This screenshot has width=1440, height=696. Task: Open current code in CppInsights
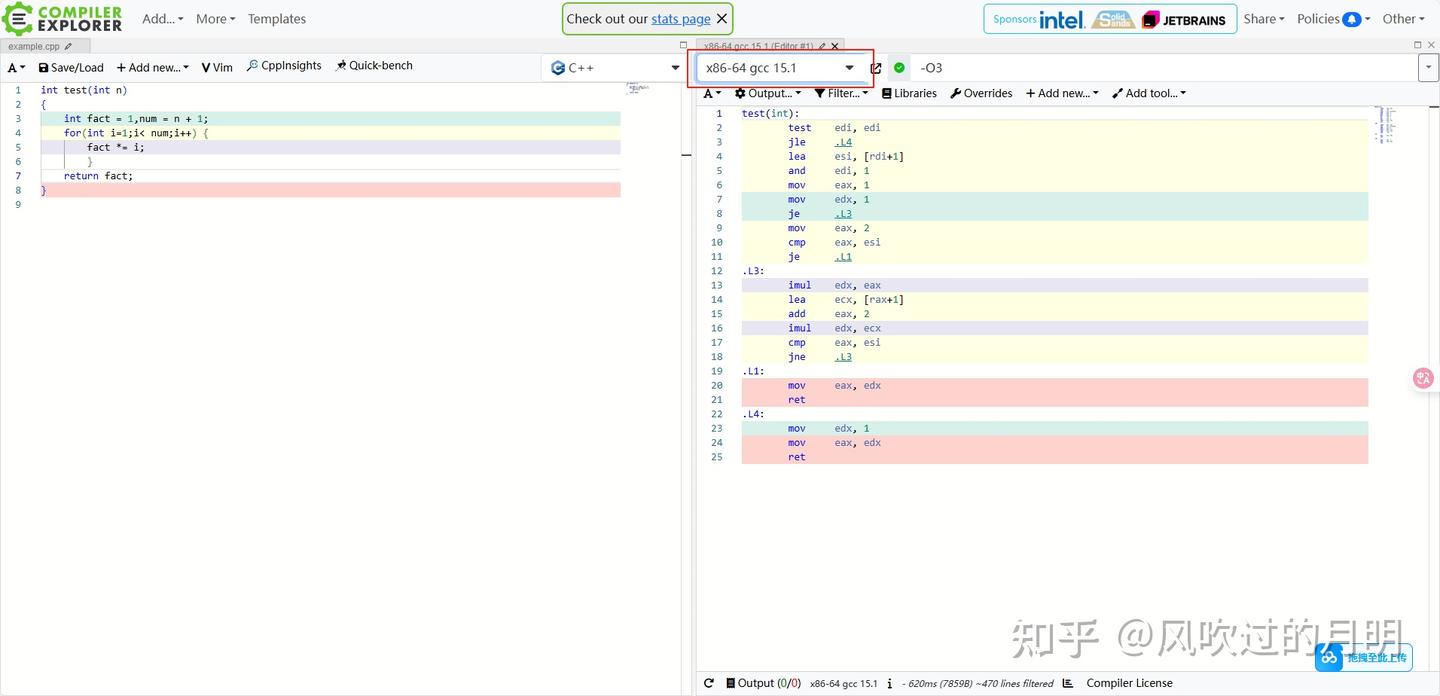pos(283,65)
